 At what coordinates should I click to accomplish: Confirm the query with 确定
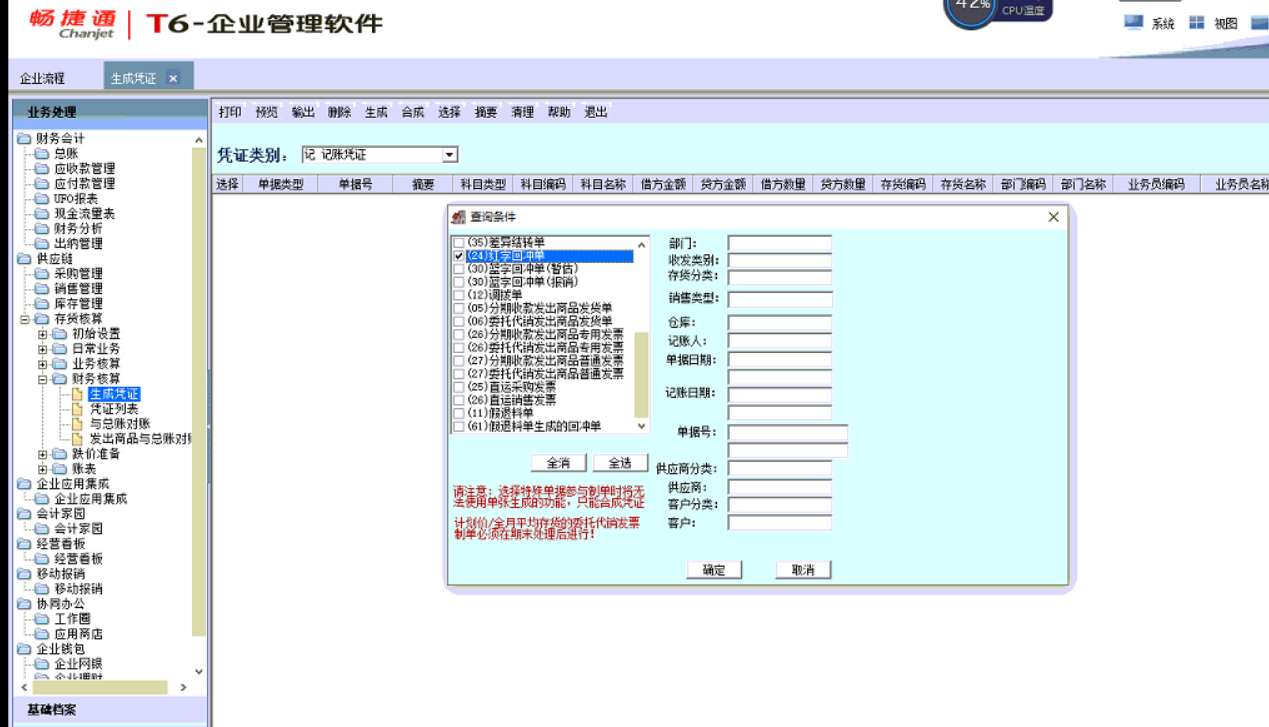pyautogui.click(x=714, y=570)
